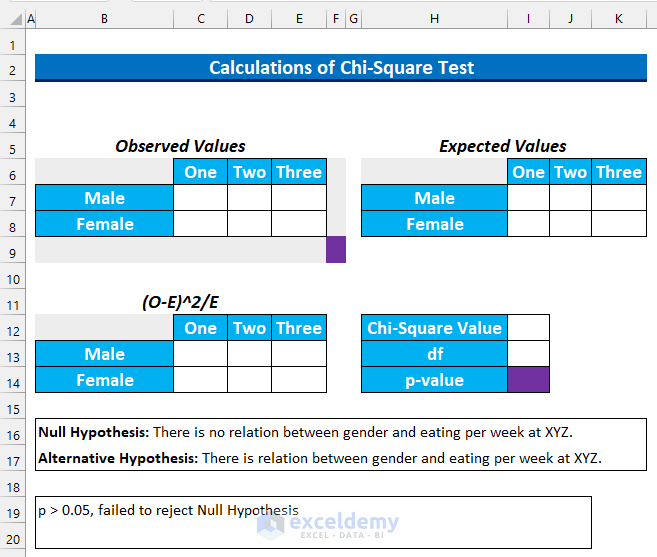Click Expected Male cell under Two
This screenshot has width=657, height=557.
tap(570, 198)
